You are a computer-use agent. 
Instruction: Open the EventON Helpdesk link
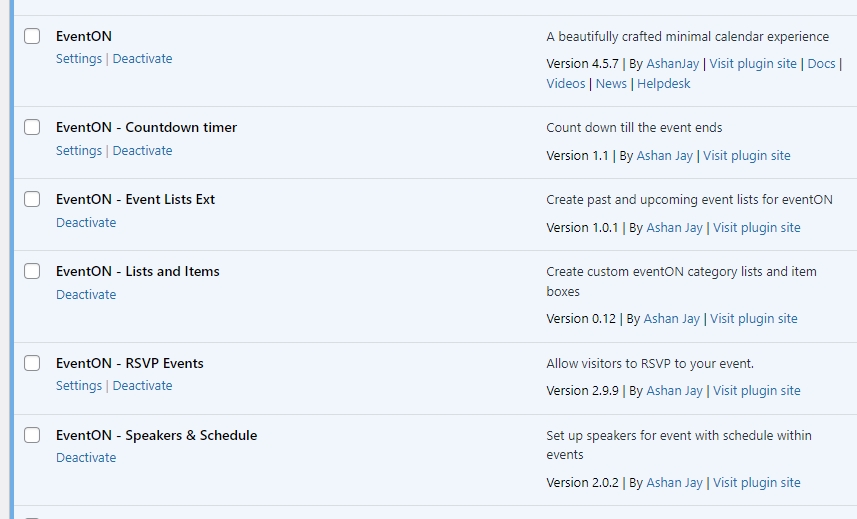pyautogui.click(x=664, y=84)
